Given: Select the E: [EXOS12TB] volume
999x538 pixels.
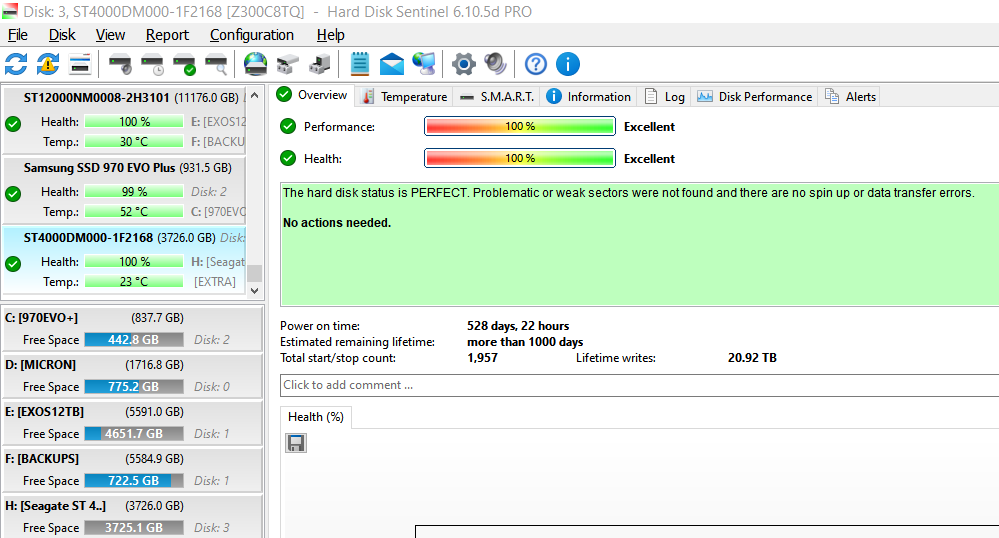Looking at the screenshot, I should [x=133, y=423].
